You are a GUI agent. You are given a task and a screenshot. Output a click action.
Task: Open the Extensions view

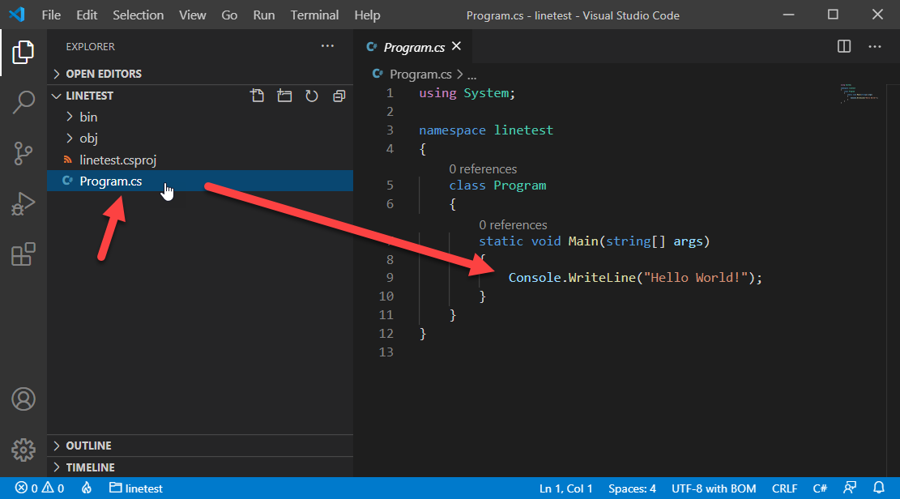(23, 255)
